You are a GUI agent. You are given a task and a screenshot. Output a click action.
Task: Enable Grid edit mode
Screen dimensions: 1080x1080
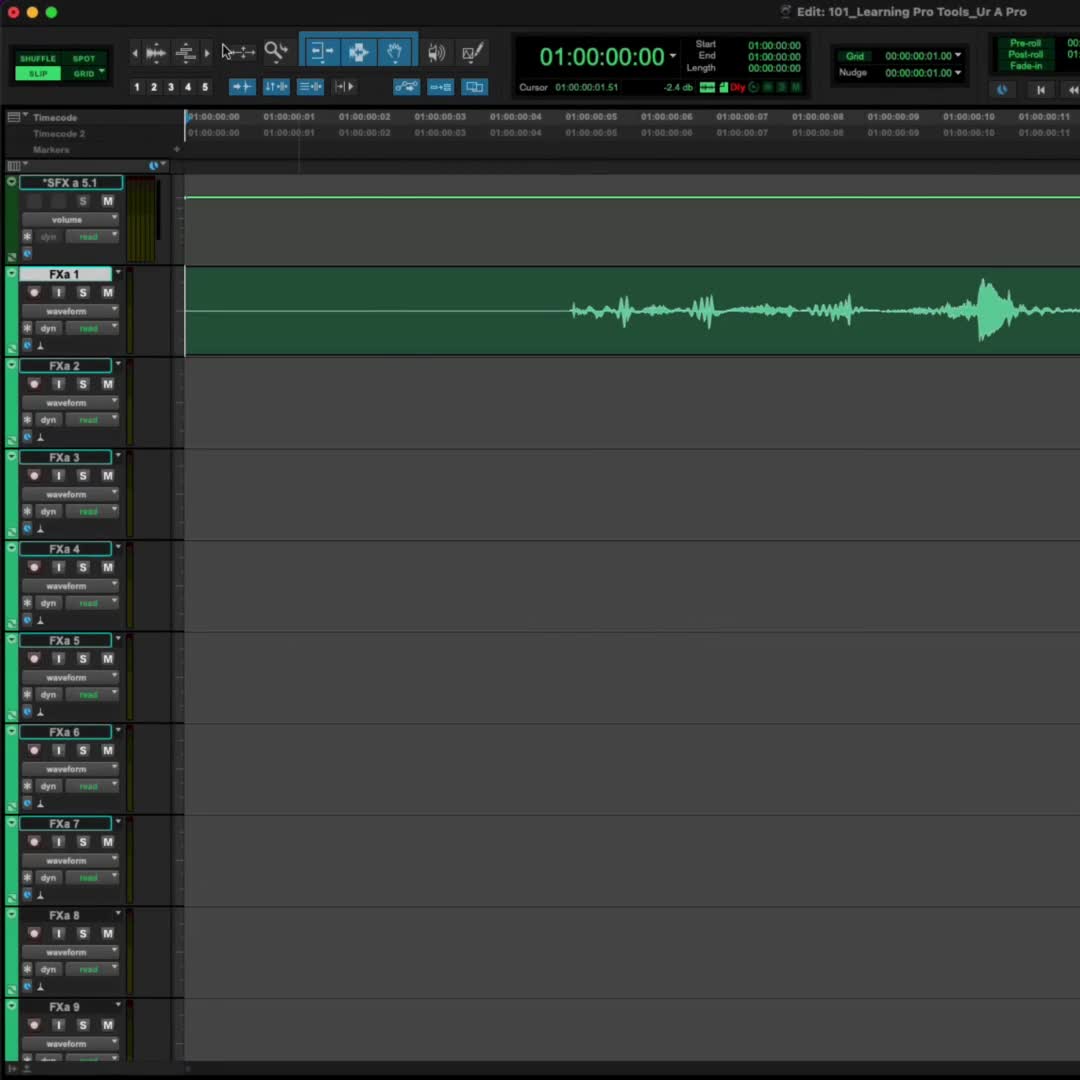coord(83,74)
